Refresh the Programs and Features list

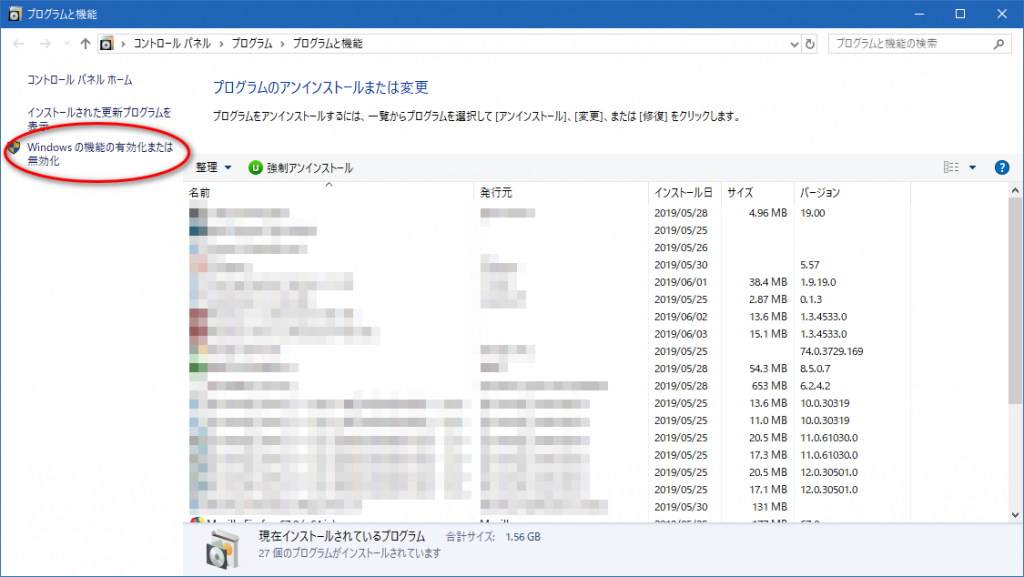tap(810, 44)
